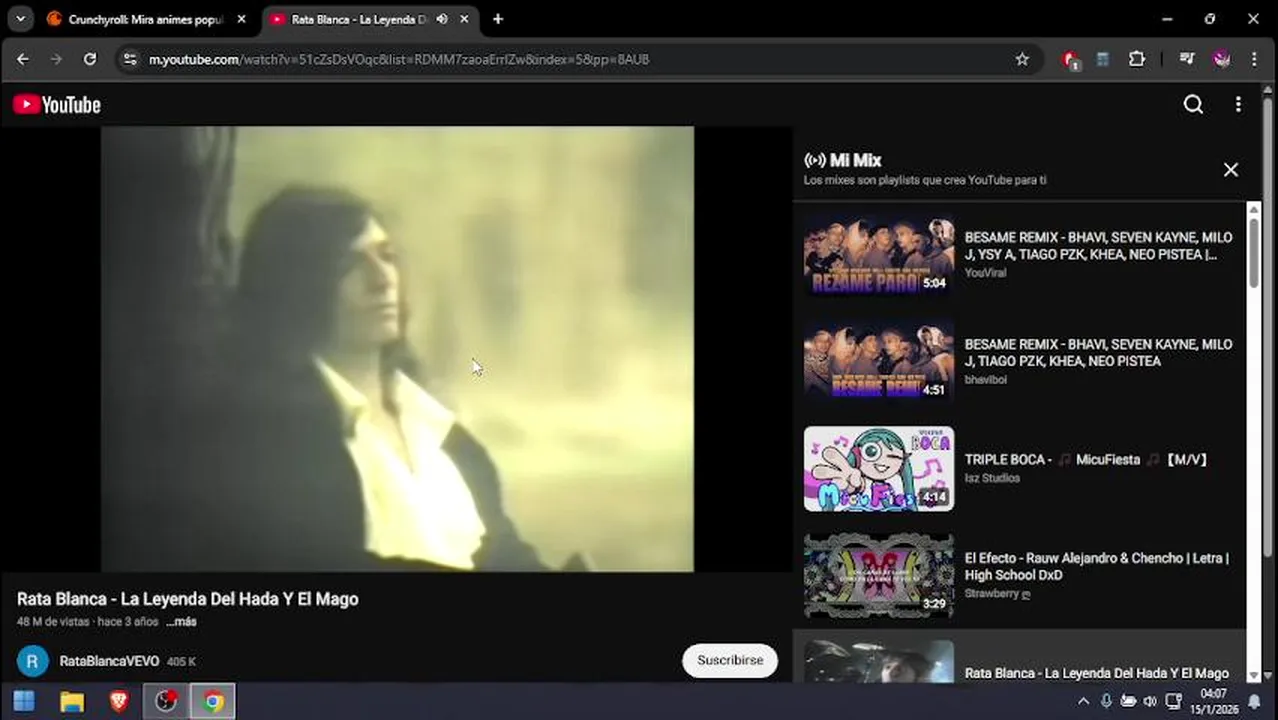Select the TRIPLE BOCA MicuFiesta title
Image resolution: width=1278 pixels, height=720 pixels.
tap(1087, 460)
